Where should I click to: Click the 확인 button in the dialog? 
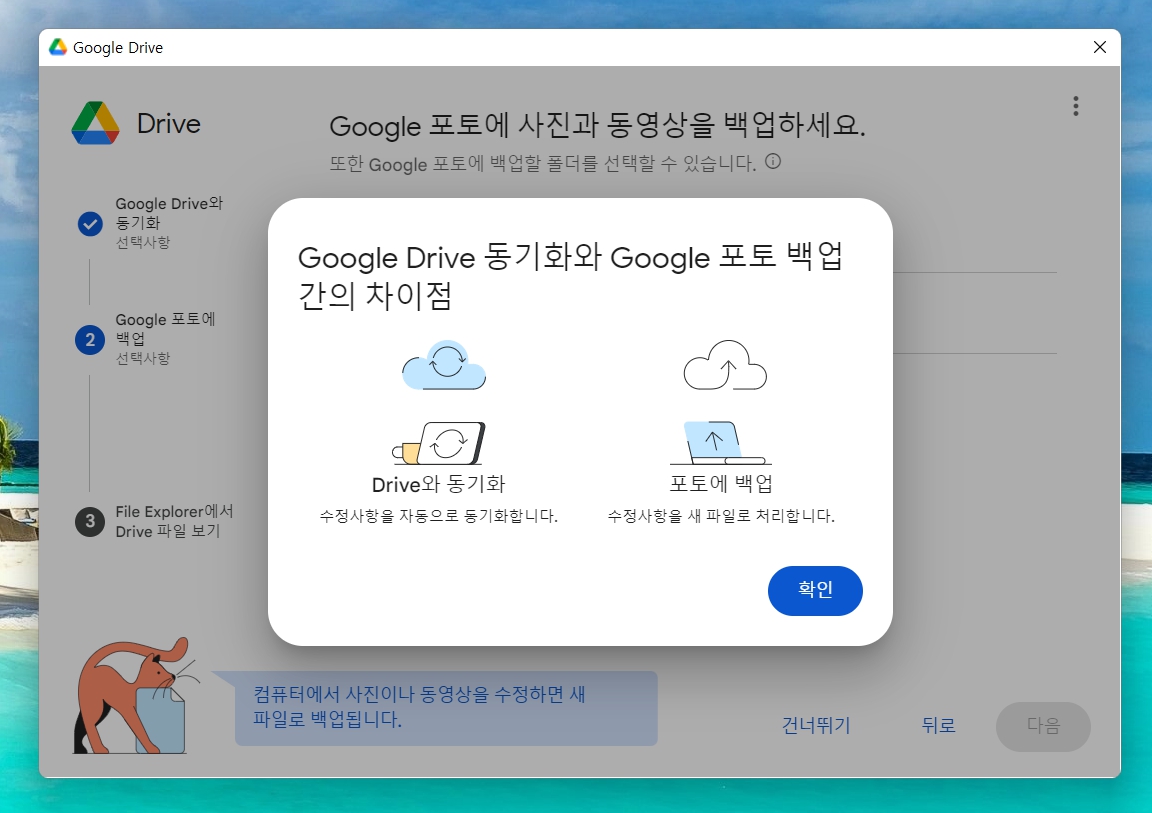tap(815, 590)
